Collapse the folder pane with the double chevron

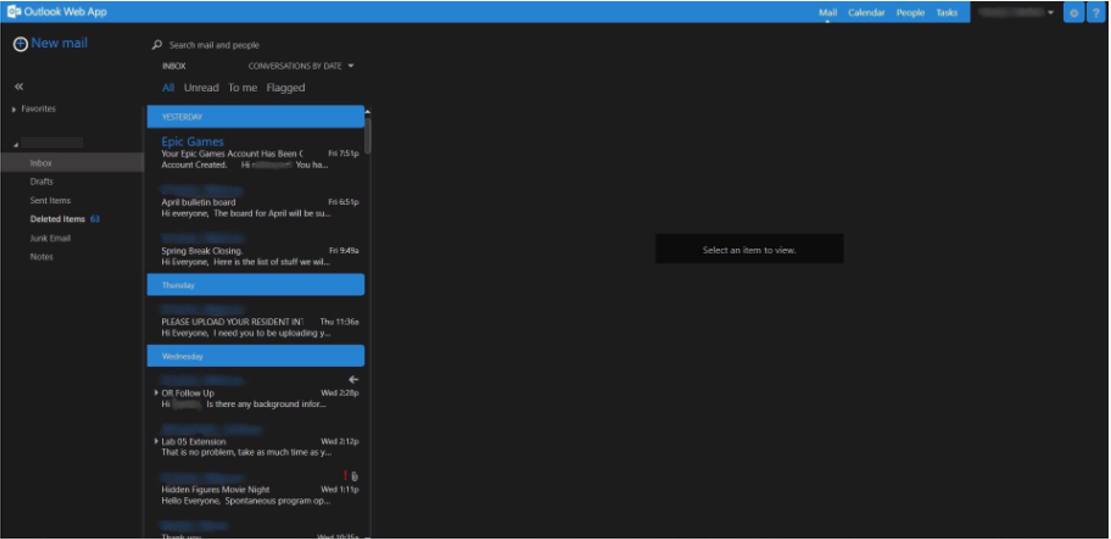click(19, 86)
